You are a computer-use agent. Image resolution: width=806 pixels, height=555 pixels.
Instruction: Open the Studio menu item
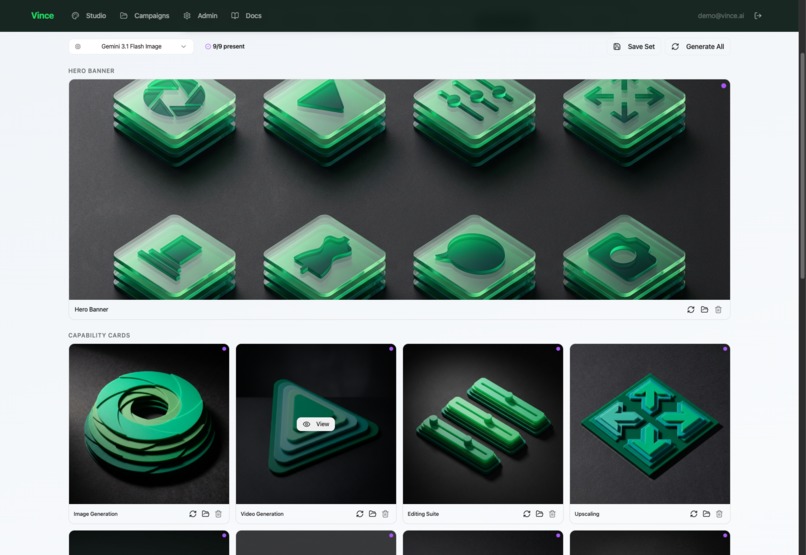(x=89, y=15)
